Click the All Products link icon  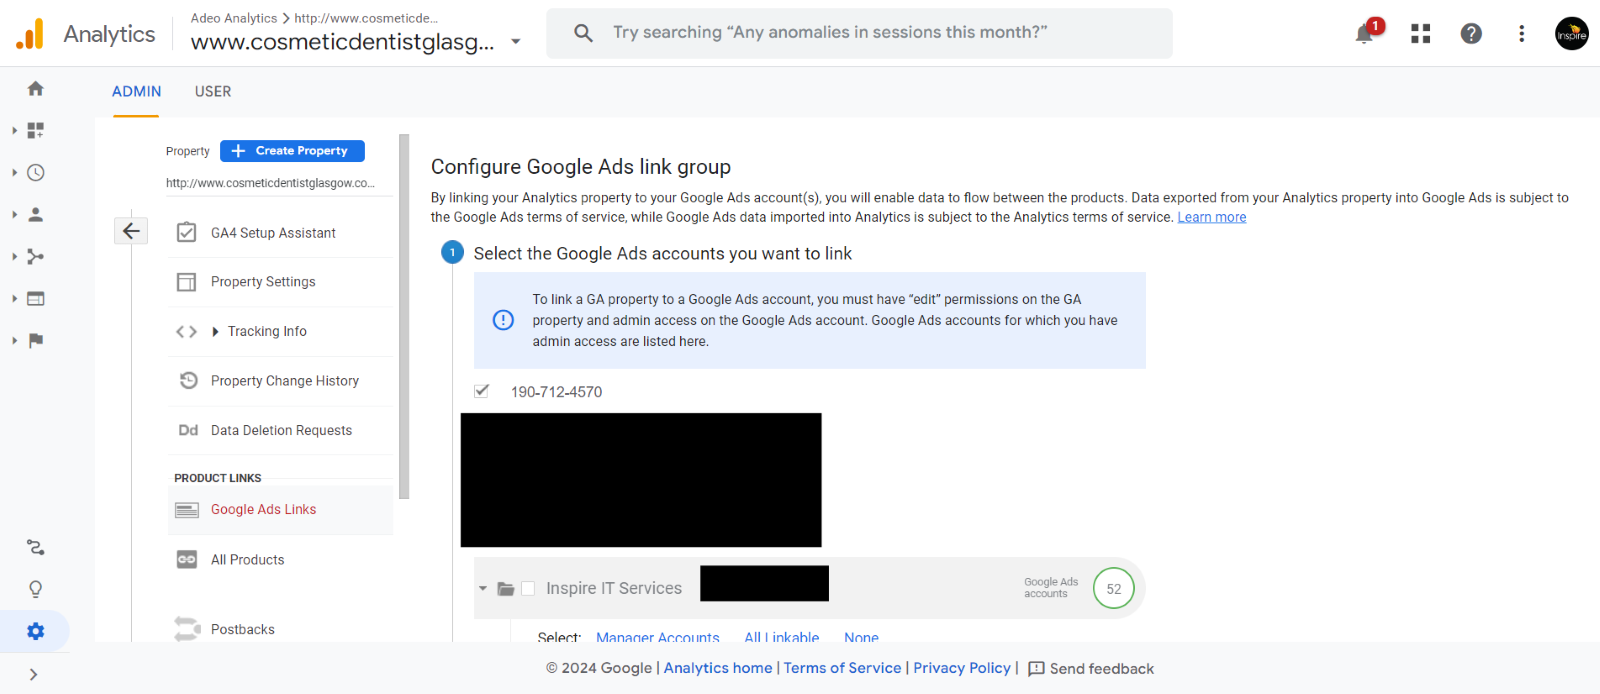187,560
